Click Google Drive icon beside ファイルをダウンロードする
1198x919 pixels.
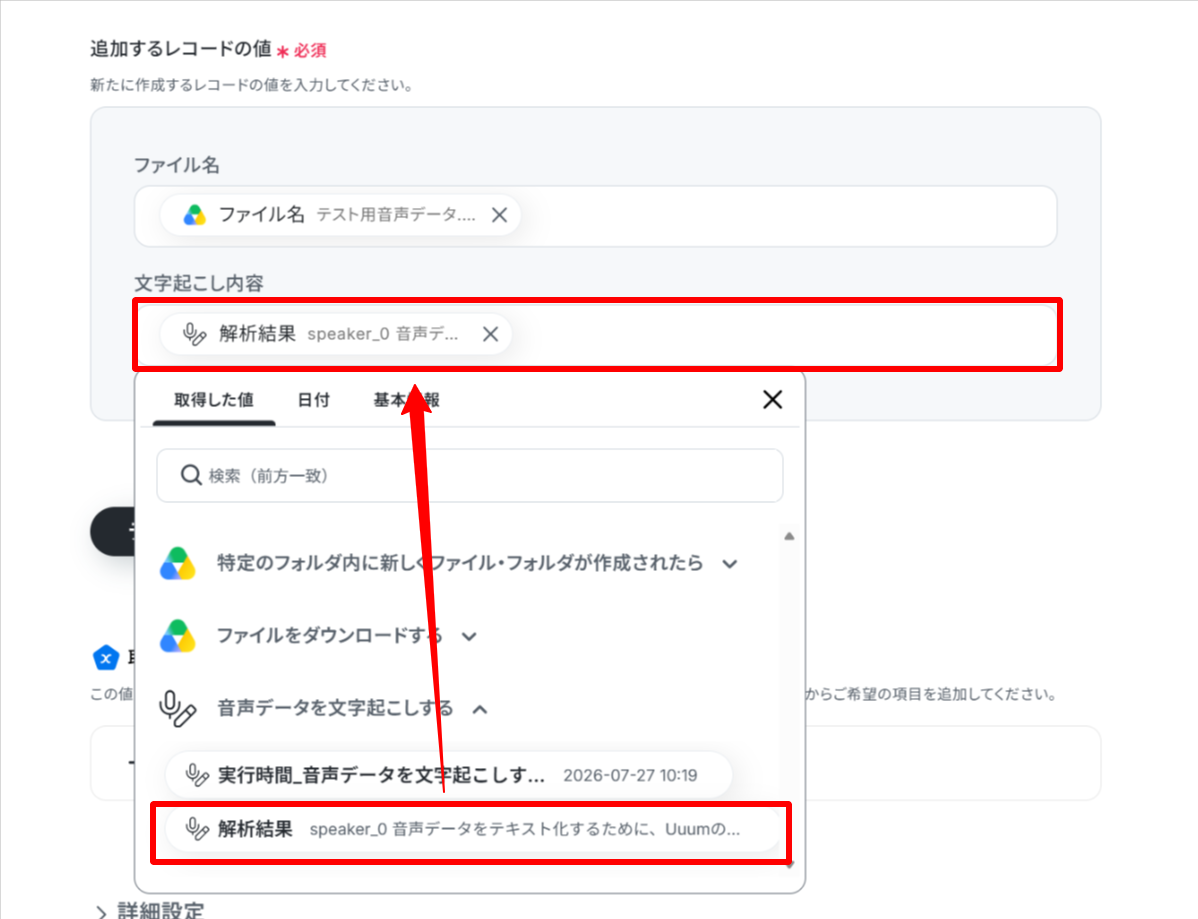[178, 636]
